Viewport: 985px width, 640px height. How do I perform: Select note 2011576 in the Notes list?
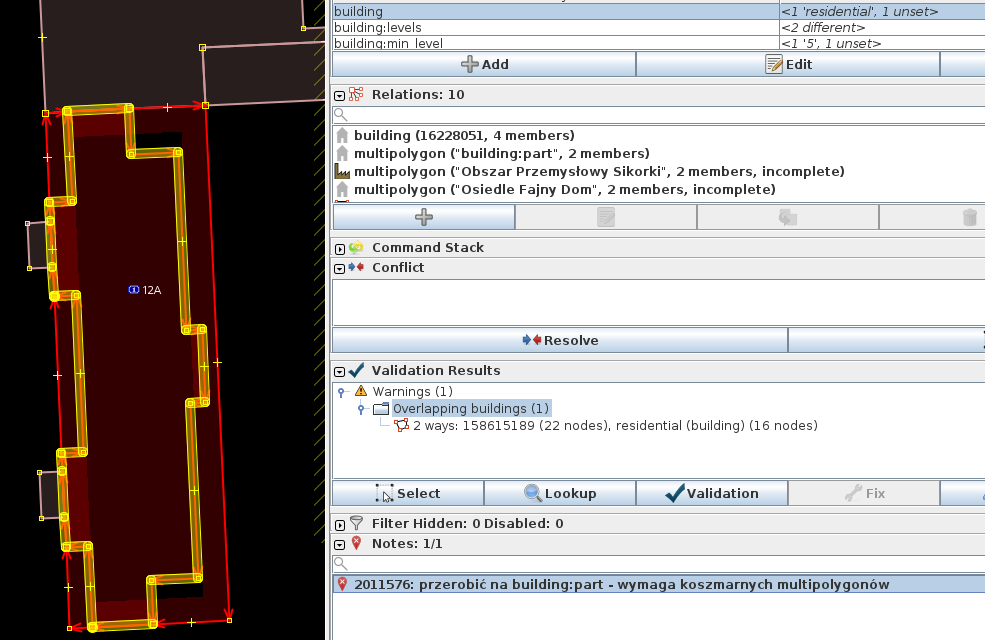click(x=620, y=585)
